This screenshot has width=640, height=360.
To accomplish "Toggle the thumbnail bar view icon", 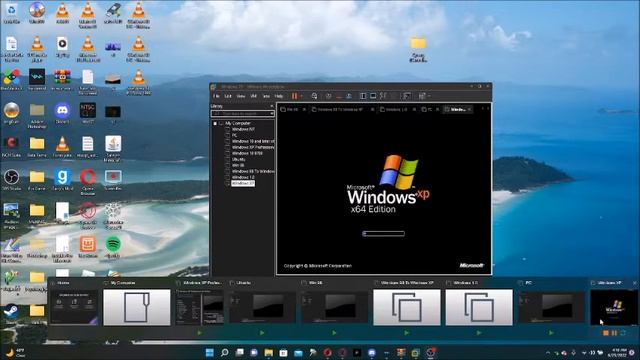I will pyautogui.click(x=373, y=96).
